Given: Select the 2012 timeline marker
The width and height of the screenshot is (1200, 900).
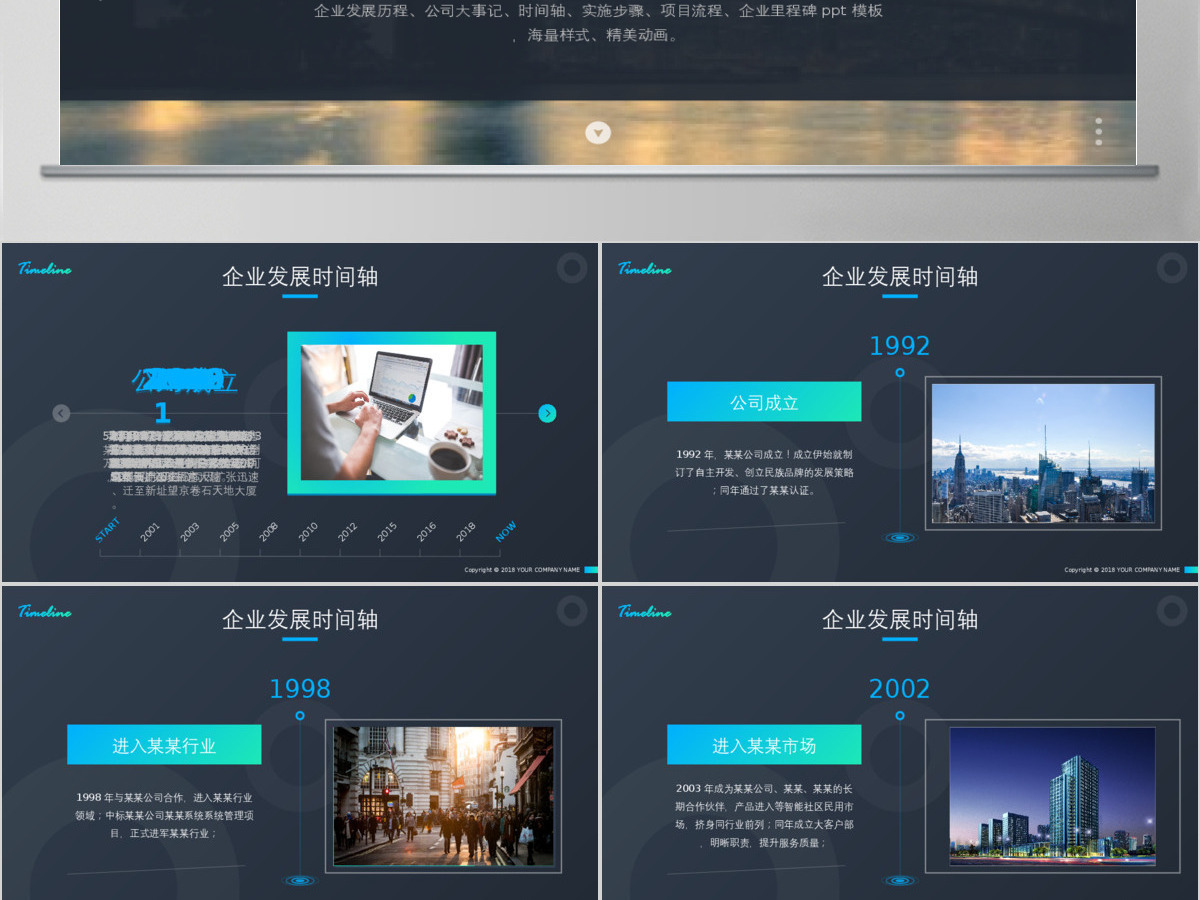Looking at the screenshot, I should [x=347, y=532].
